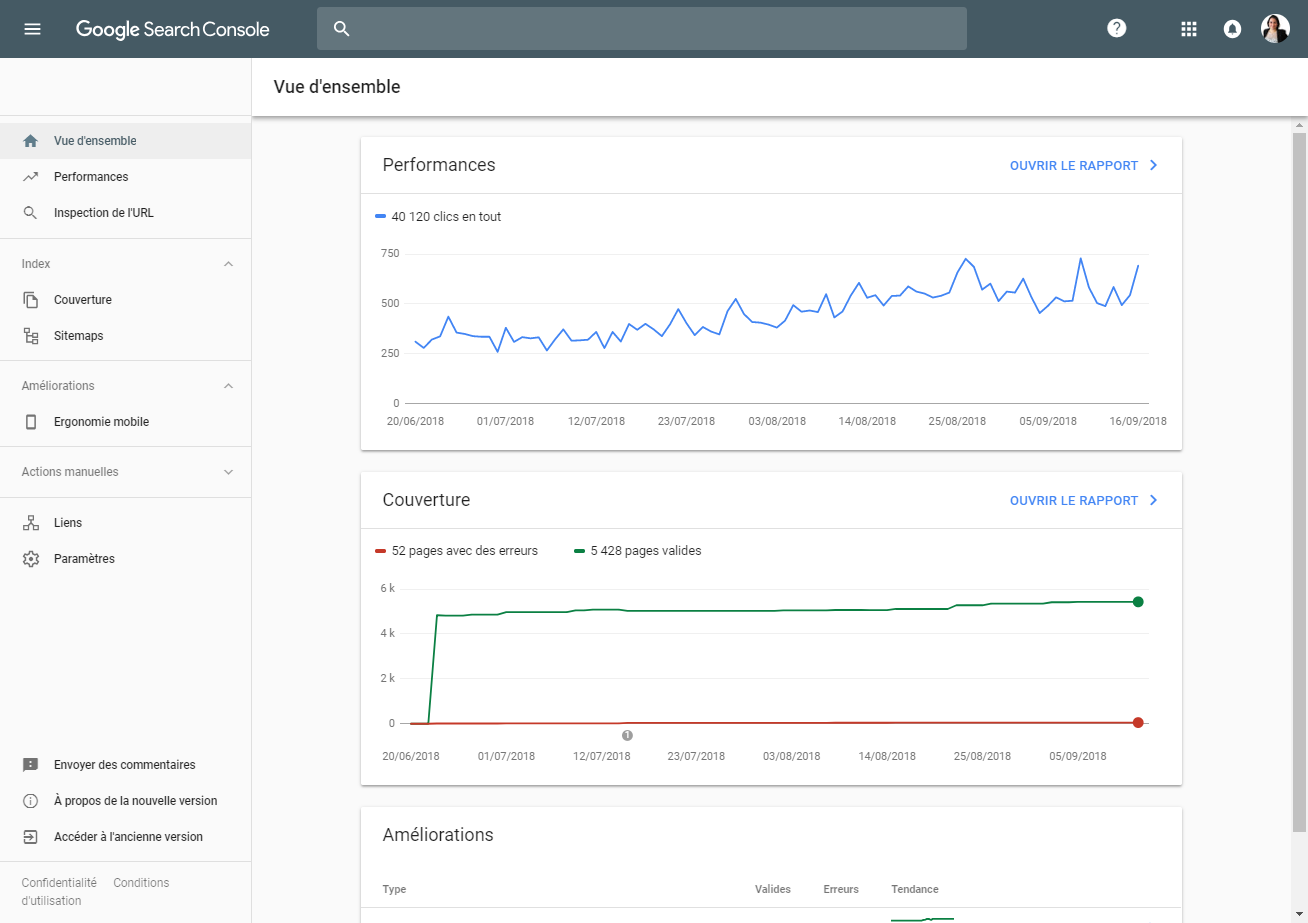Click the feedback icon beside Envoyer des commentaires
The height and width of the screenshot is (923, 1308).
[31, 765]
